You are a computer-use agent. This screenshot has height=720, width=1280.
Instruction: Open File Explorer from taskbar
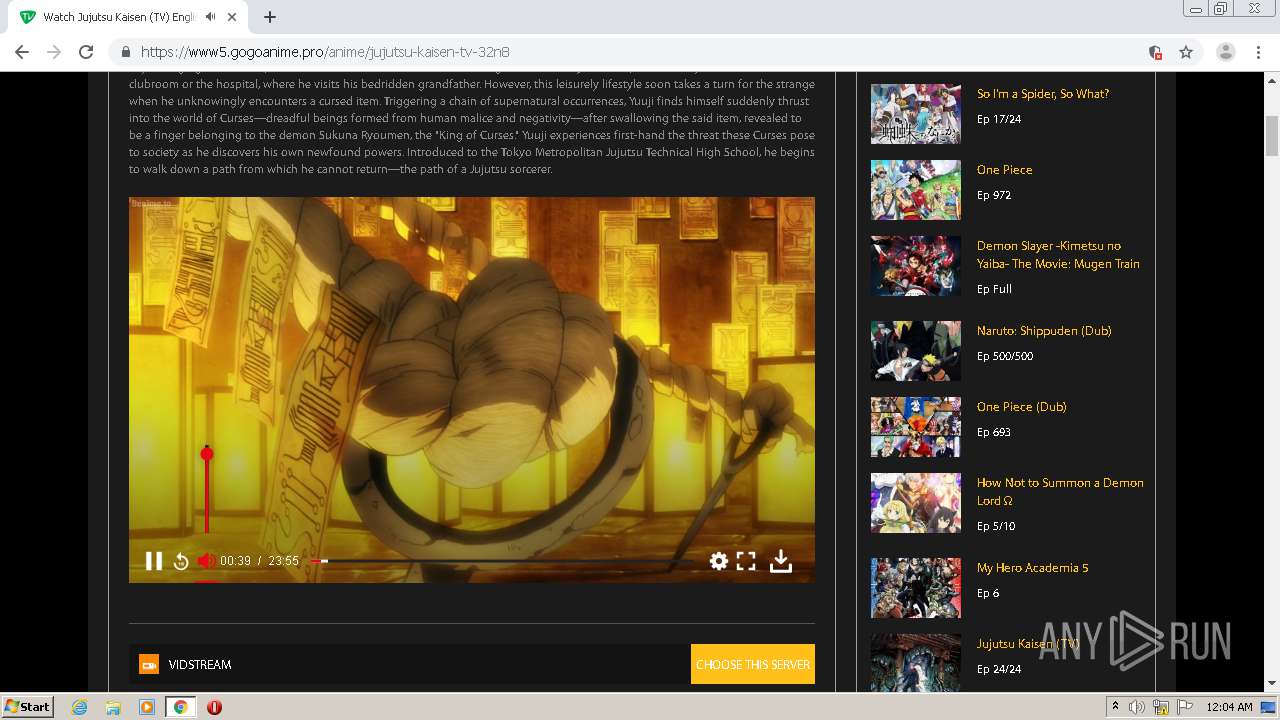click(113, 707)
